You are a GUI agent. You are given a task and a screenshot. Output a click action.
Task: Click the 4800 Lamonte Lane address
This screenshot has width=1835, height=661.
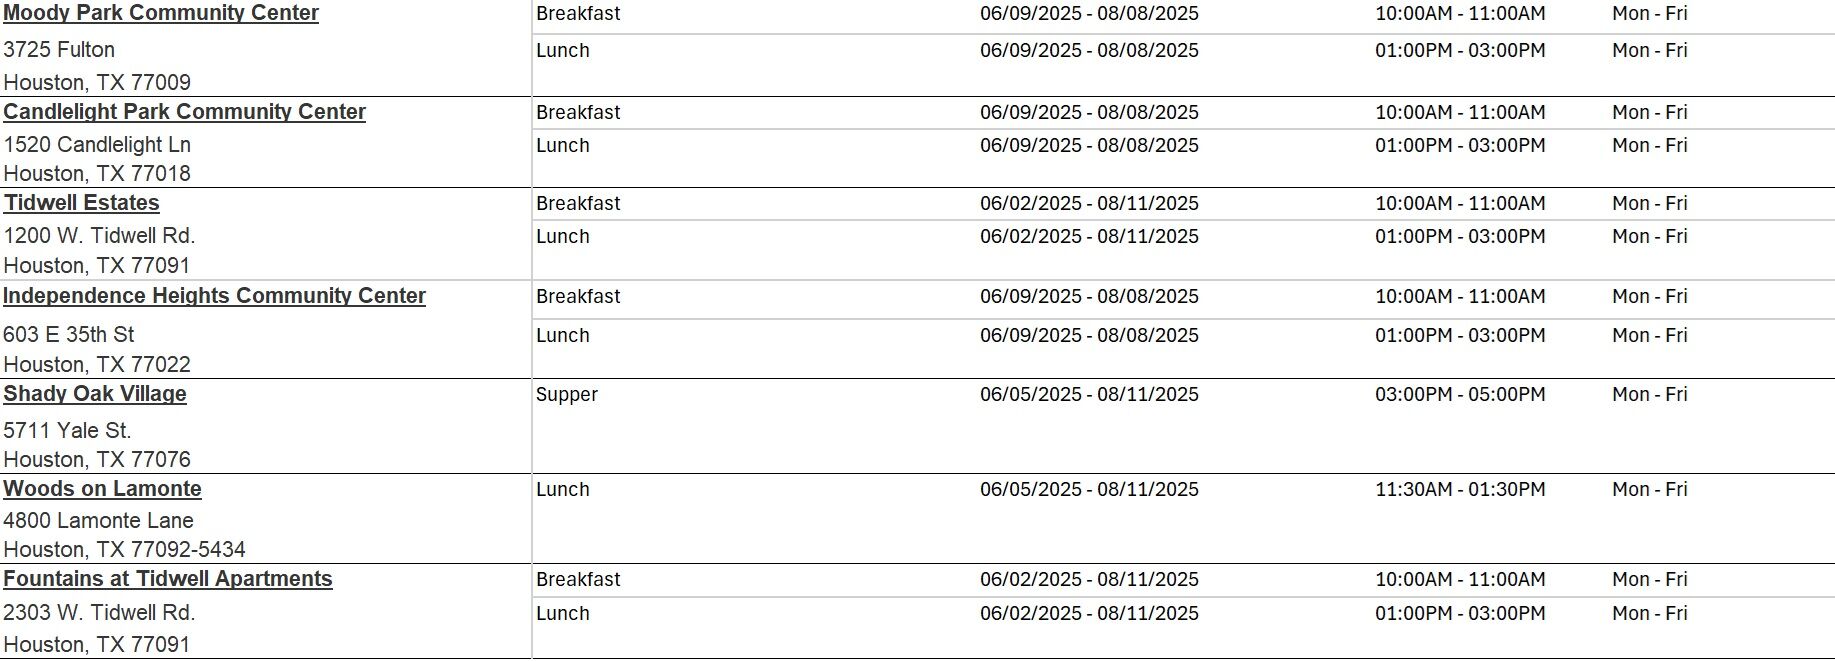tap(98, 521)
